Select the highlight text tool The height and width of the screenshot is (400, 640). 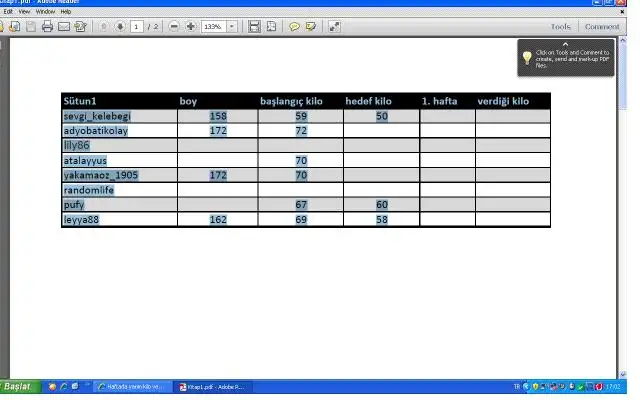click(311, 26)
